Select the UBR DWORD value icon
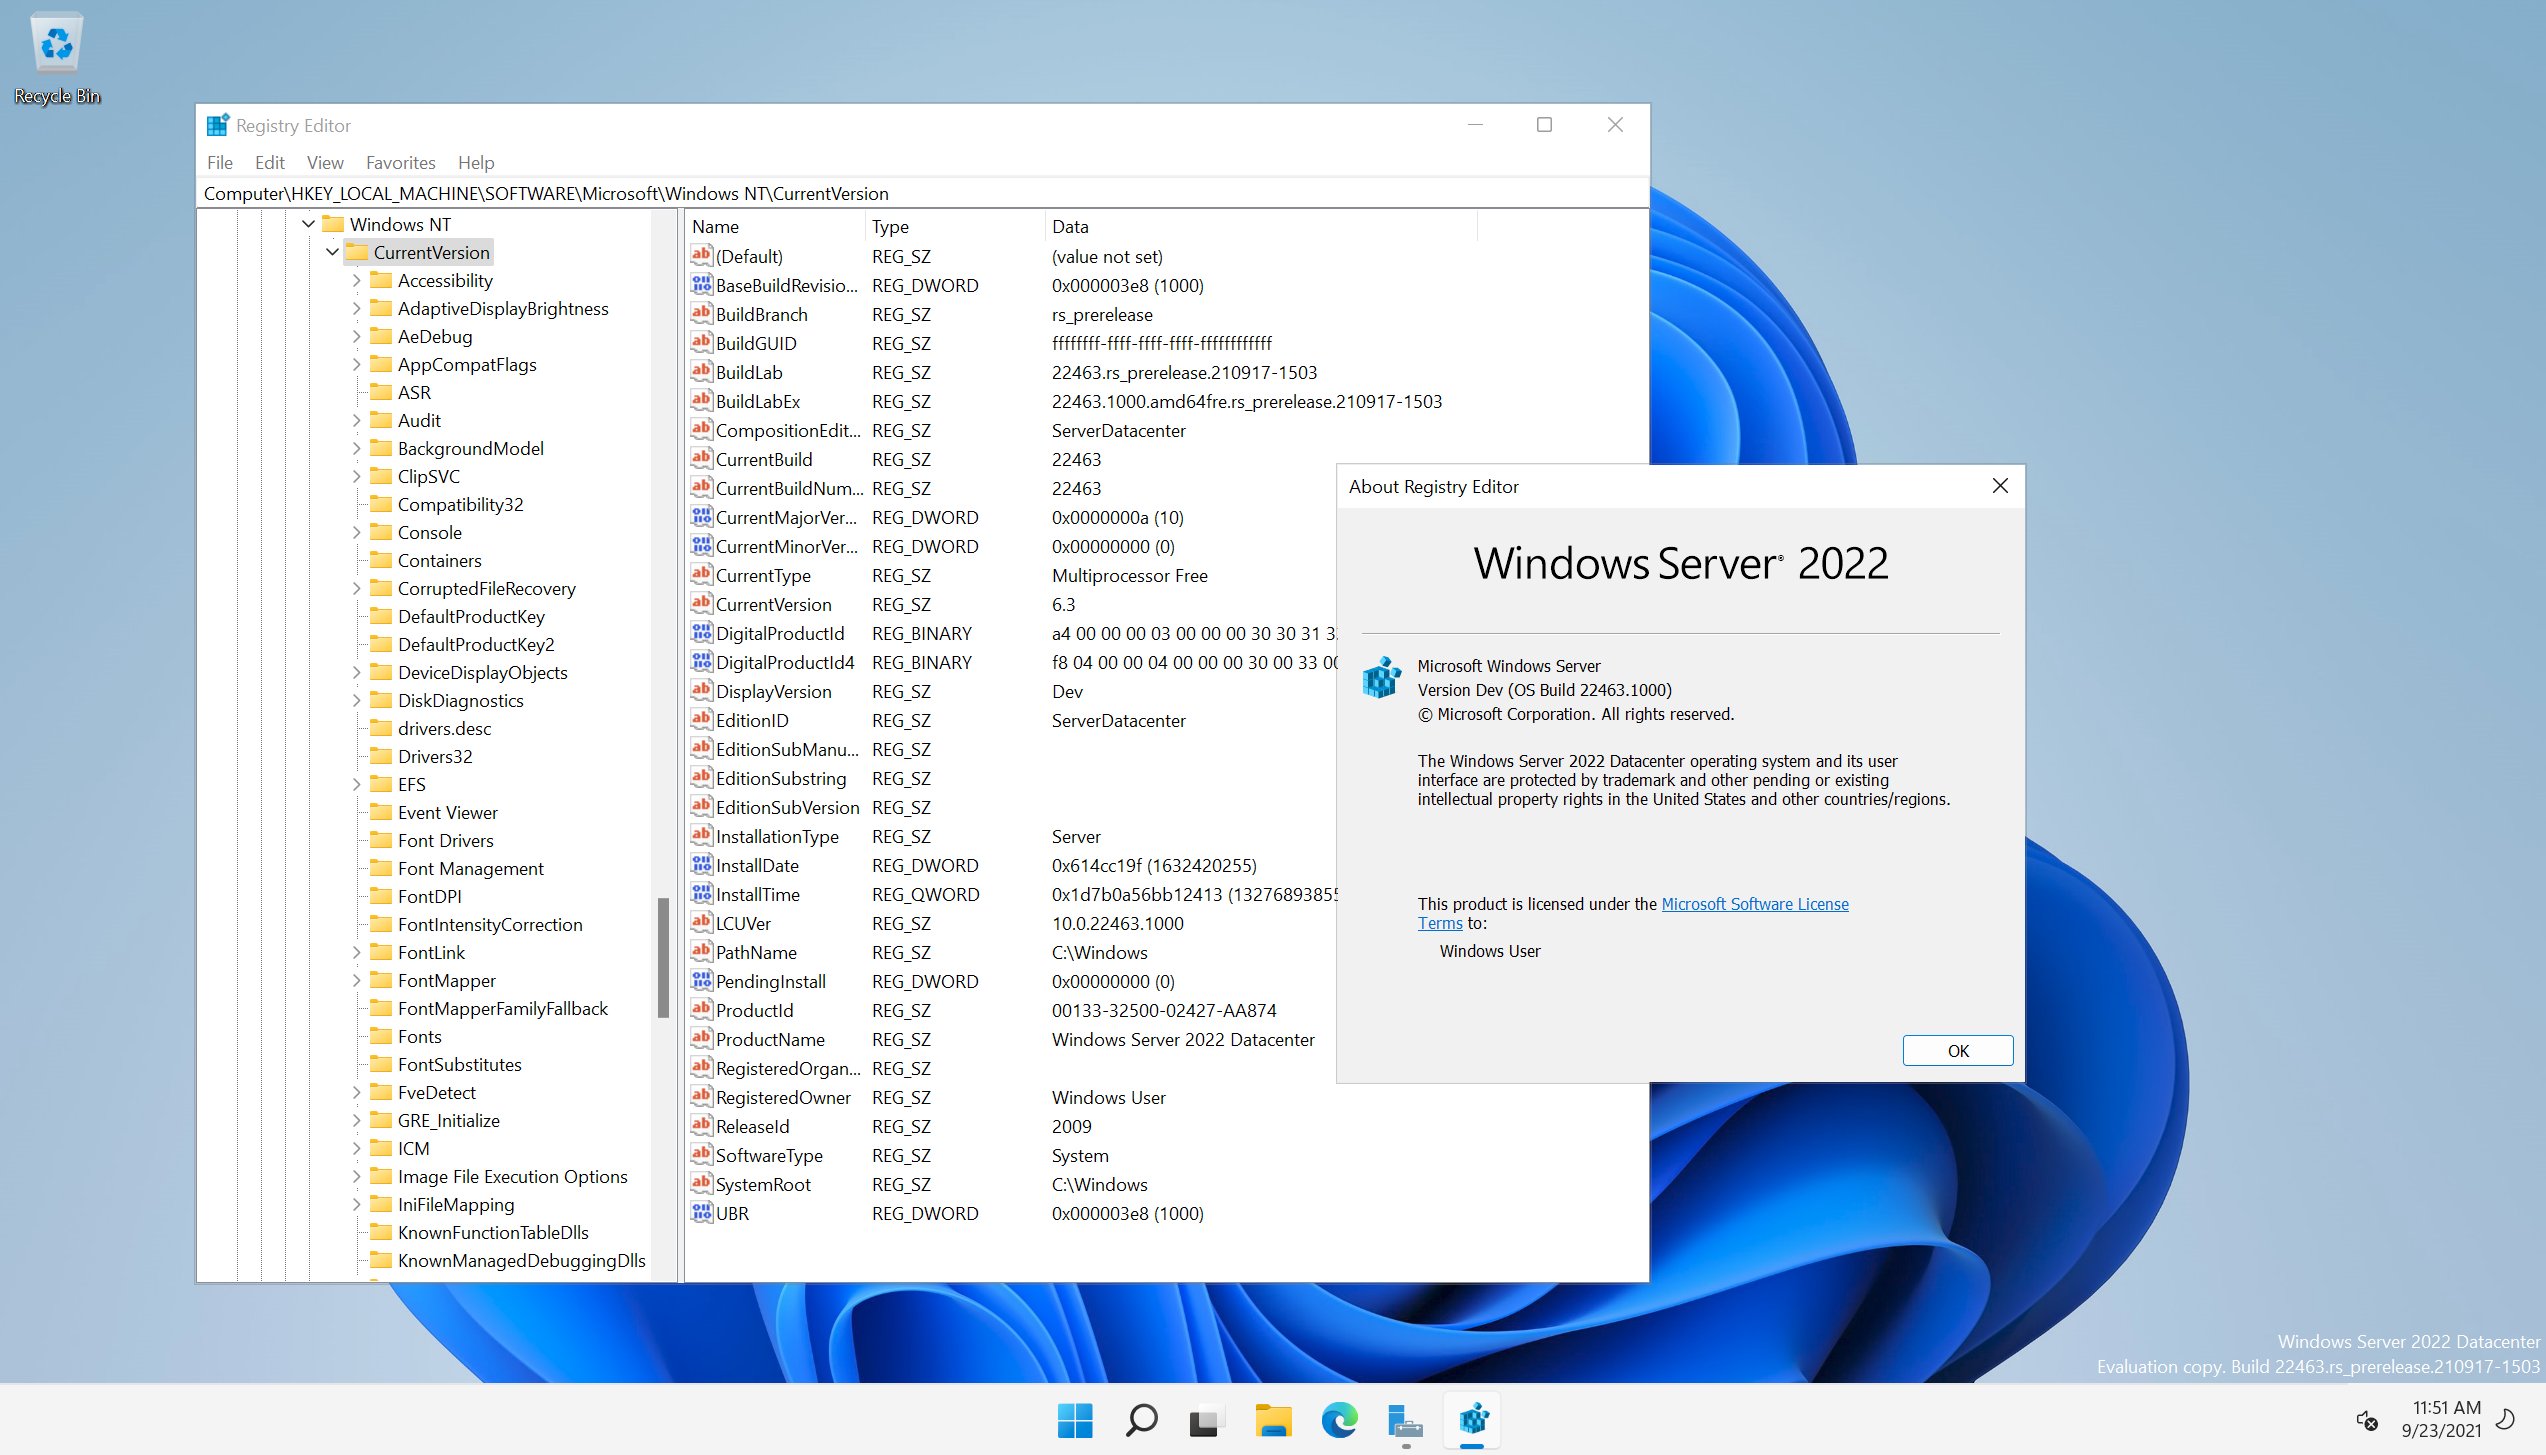The height and width of the screenshot is (1455, 2546). click(x=702, y=1213)
